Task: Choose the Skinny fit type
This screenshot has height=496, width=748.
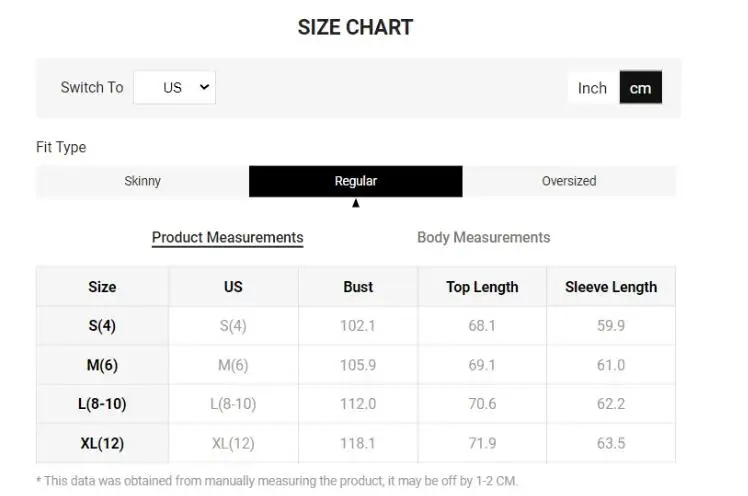Action: 142,181
